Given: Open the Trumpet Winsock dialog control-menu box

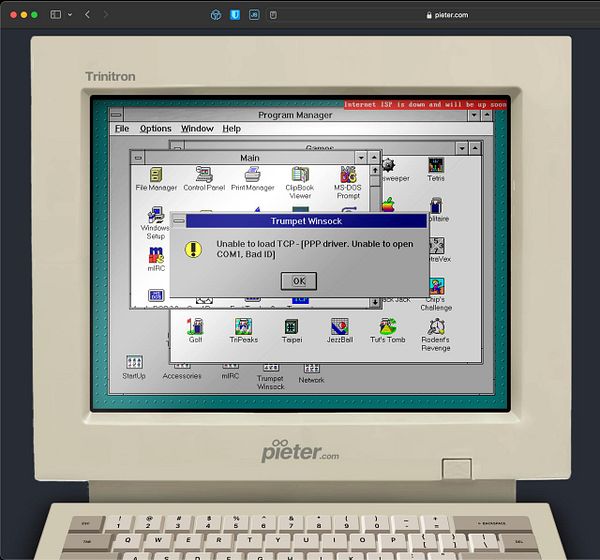Looking at the screenshot, I should click(179, 221).
